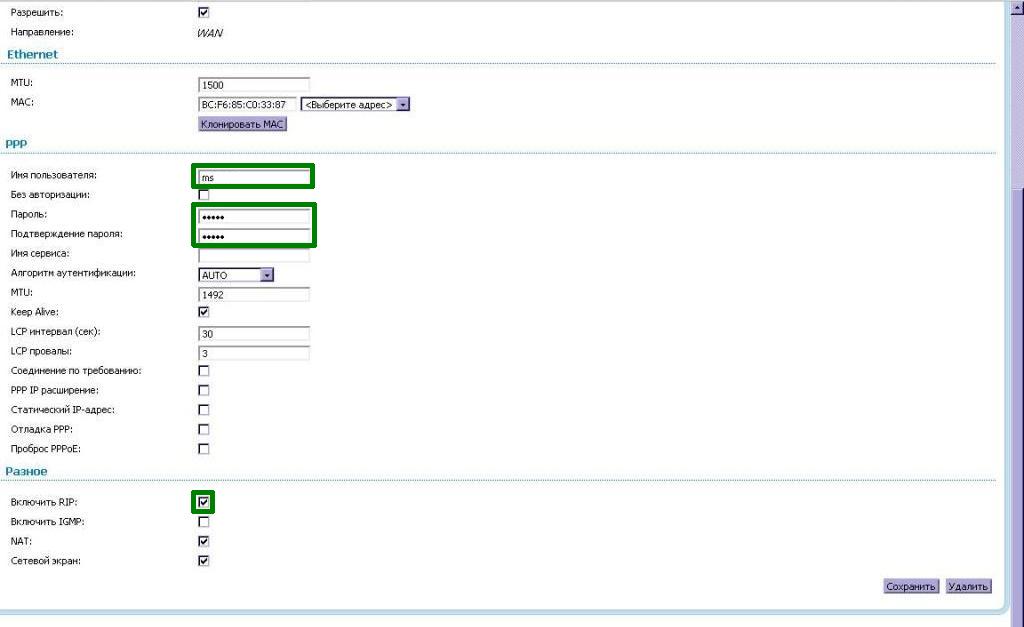Screen dimensions: 1024x627
Task: Expand the Алгоритм аутентификации AUTO dropdown
Action: pos(237,275)
